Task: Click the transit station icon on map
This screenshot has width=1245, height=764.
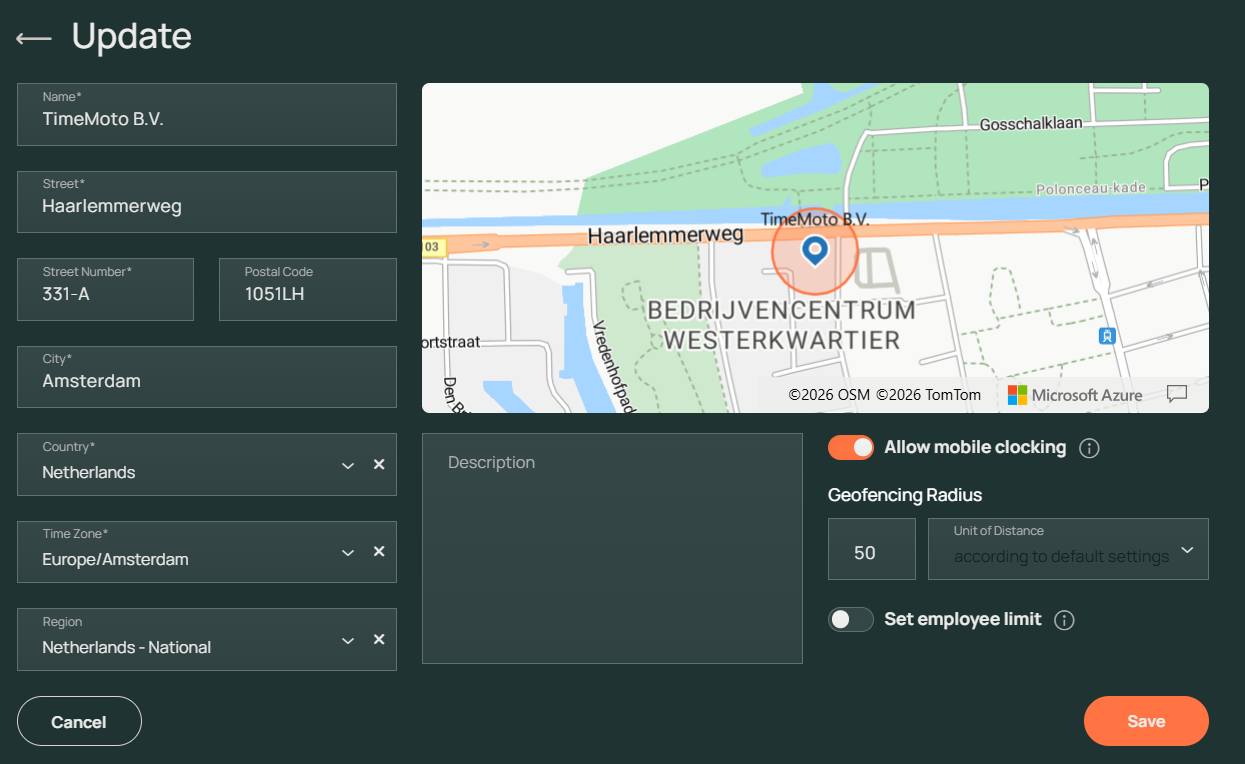Action: tap(1107, 336)
